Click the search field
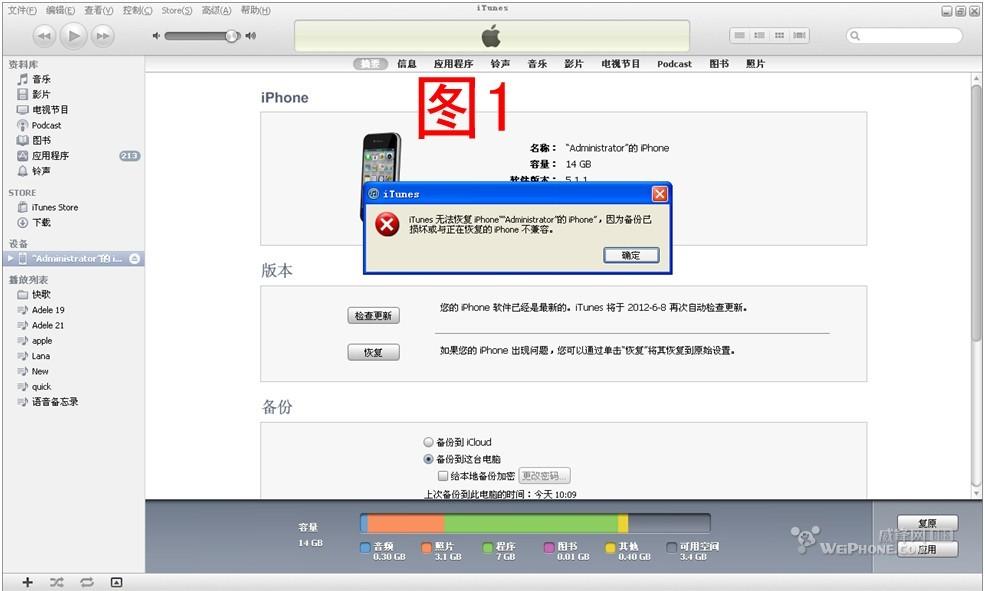985x591 pixels. [904, 36]
